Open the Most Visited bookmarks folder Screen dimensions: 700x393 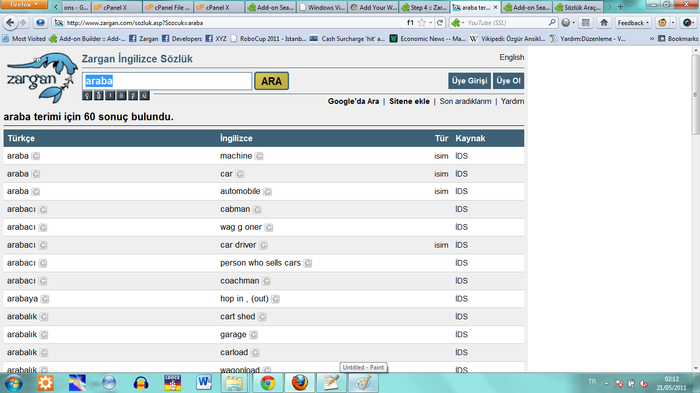point(24,39)
